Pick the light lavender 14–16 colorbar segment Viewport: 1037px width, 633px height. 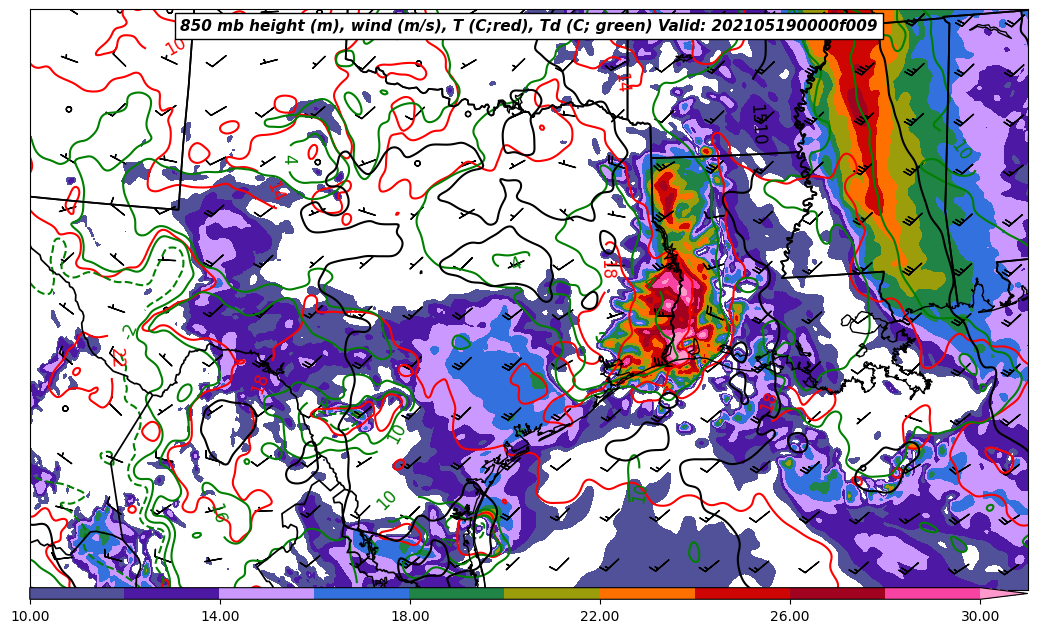pos(267,593)
